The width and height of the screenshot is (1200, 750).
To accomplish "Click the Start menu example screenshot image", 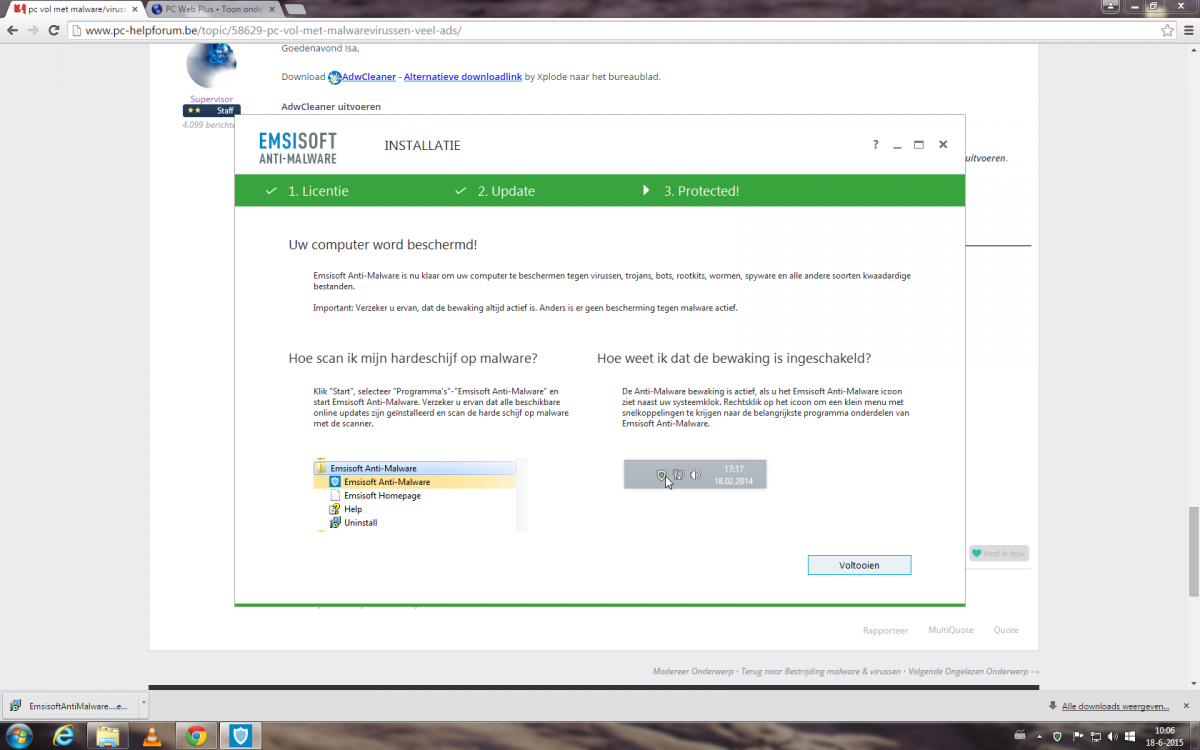I will click(x=420, y=495).
